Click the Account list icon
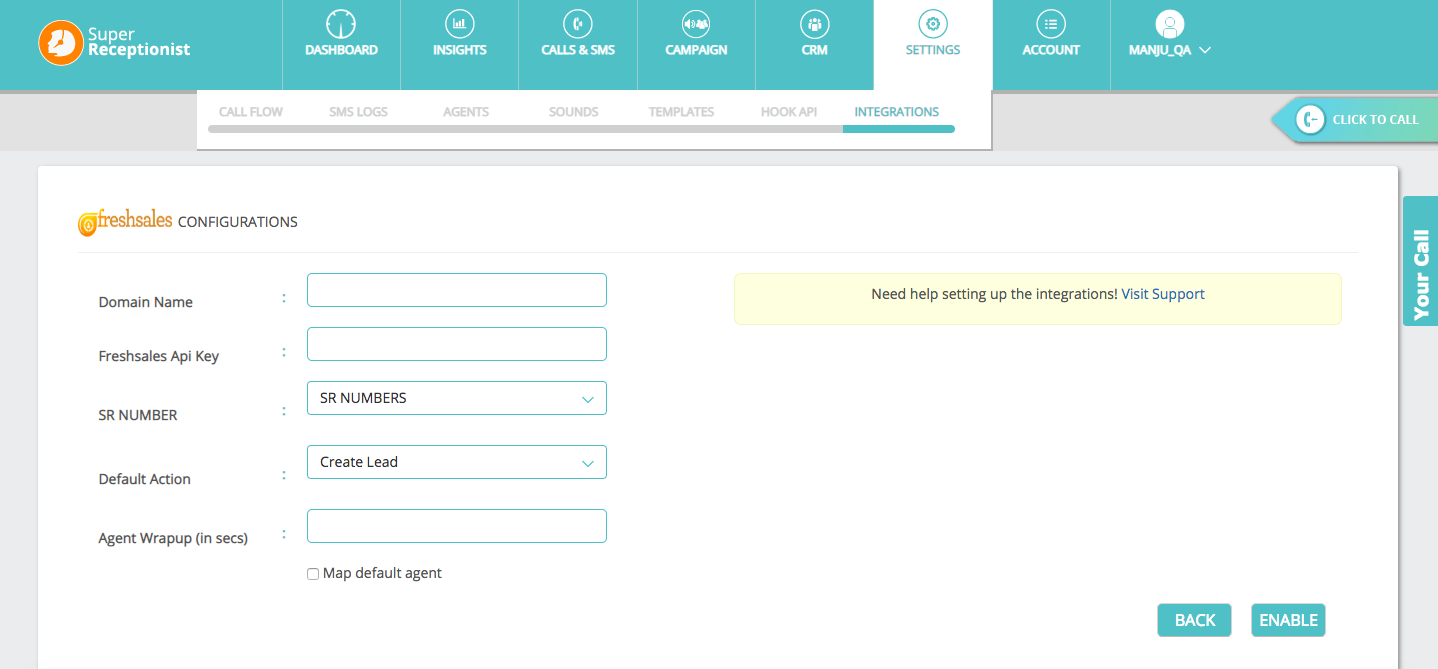This screenshot has height=669, width=1438. pyautogui.click(x=1050, y=23)
